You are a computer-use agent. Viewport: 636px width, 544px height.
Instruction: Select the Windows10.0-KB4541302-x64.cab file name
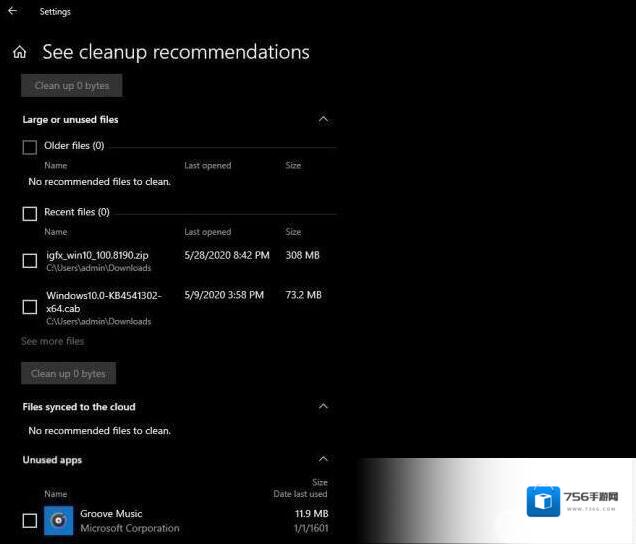pos(103,301)
